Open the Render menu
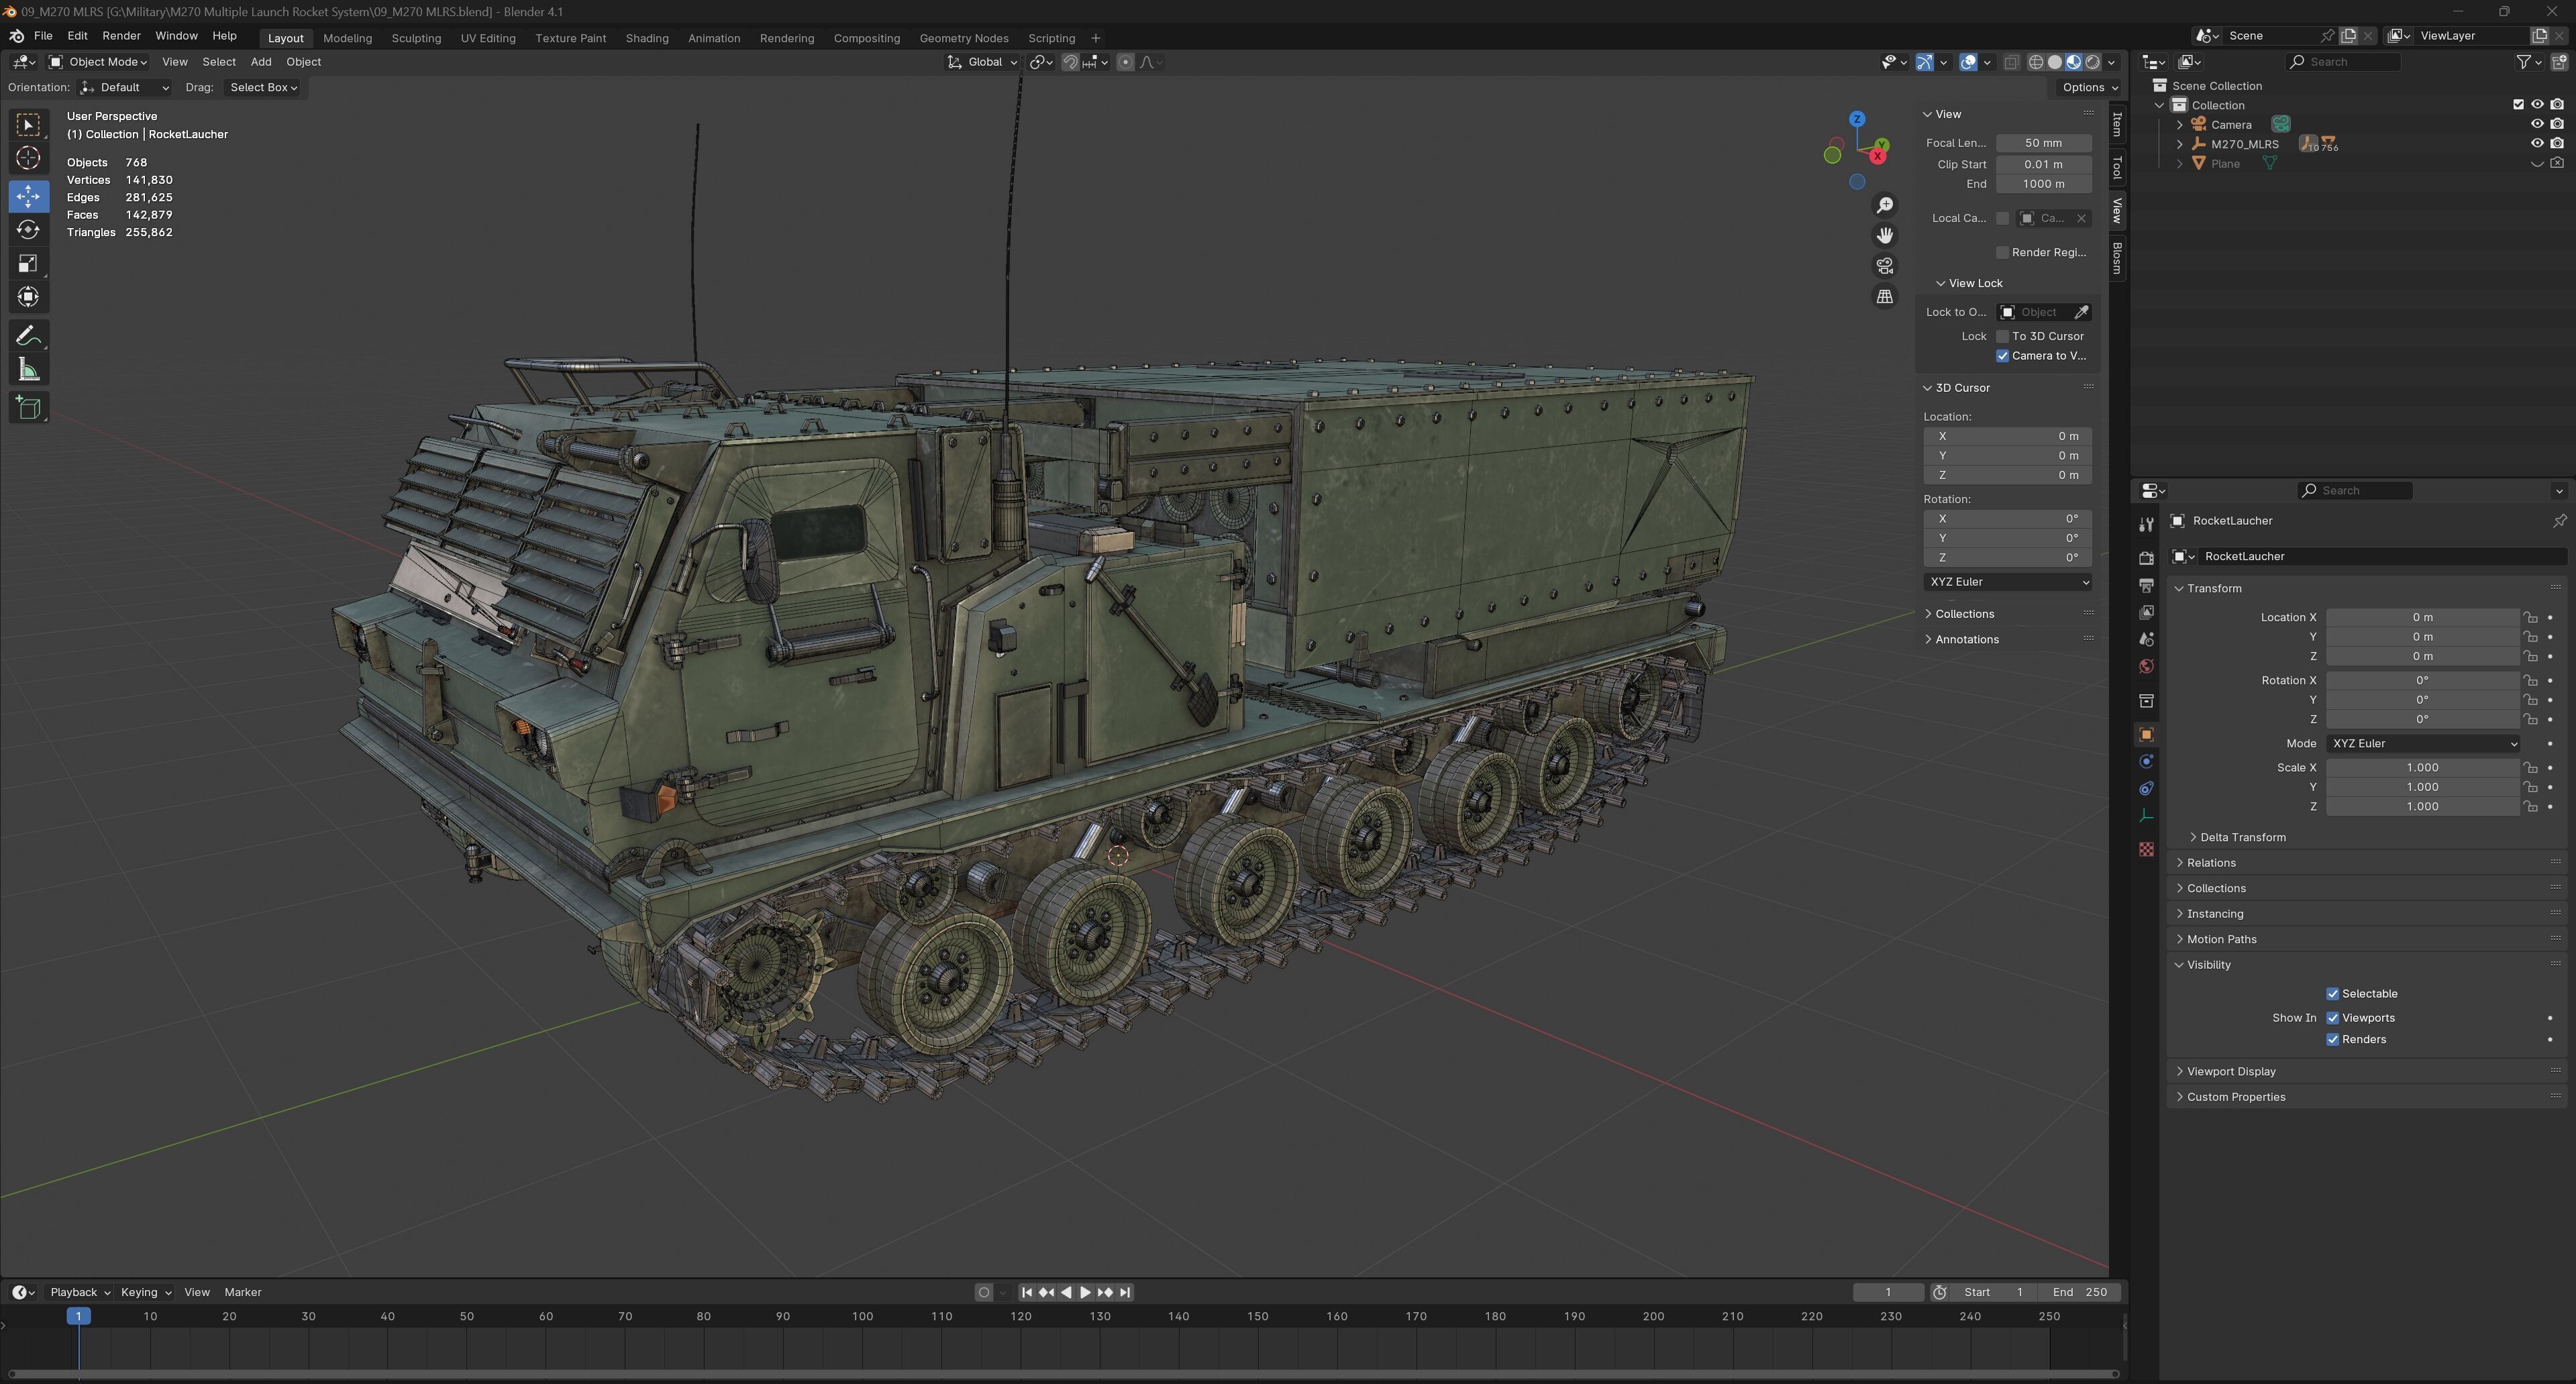This screenshot has height=1384, width=2576. [121, 36]
